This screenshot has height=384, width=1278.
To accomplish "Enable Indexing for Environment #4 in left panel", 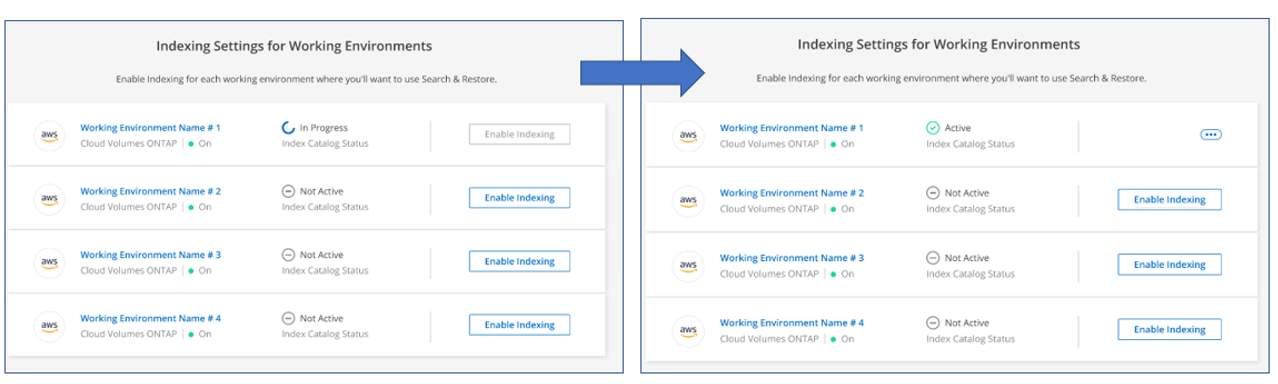I will tap(519, 325).
